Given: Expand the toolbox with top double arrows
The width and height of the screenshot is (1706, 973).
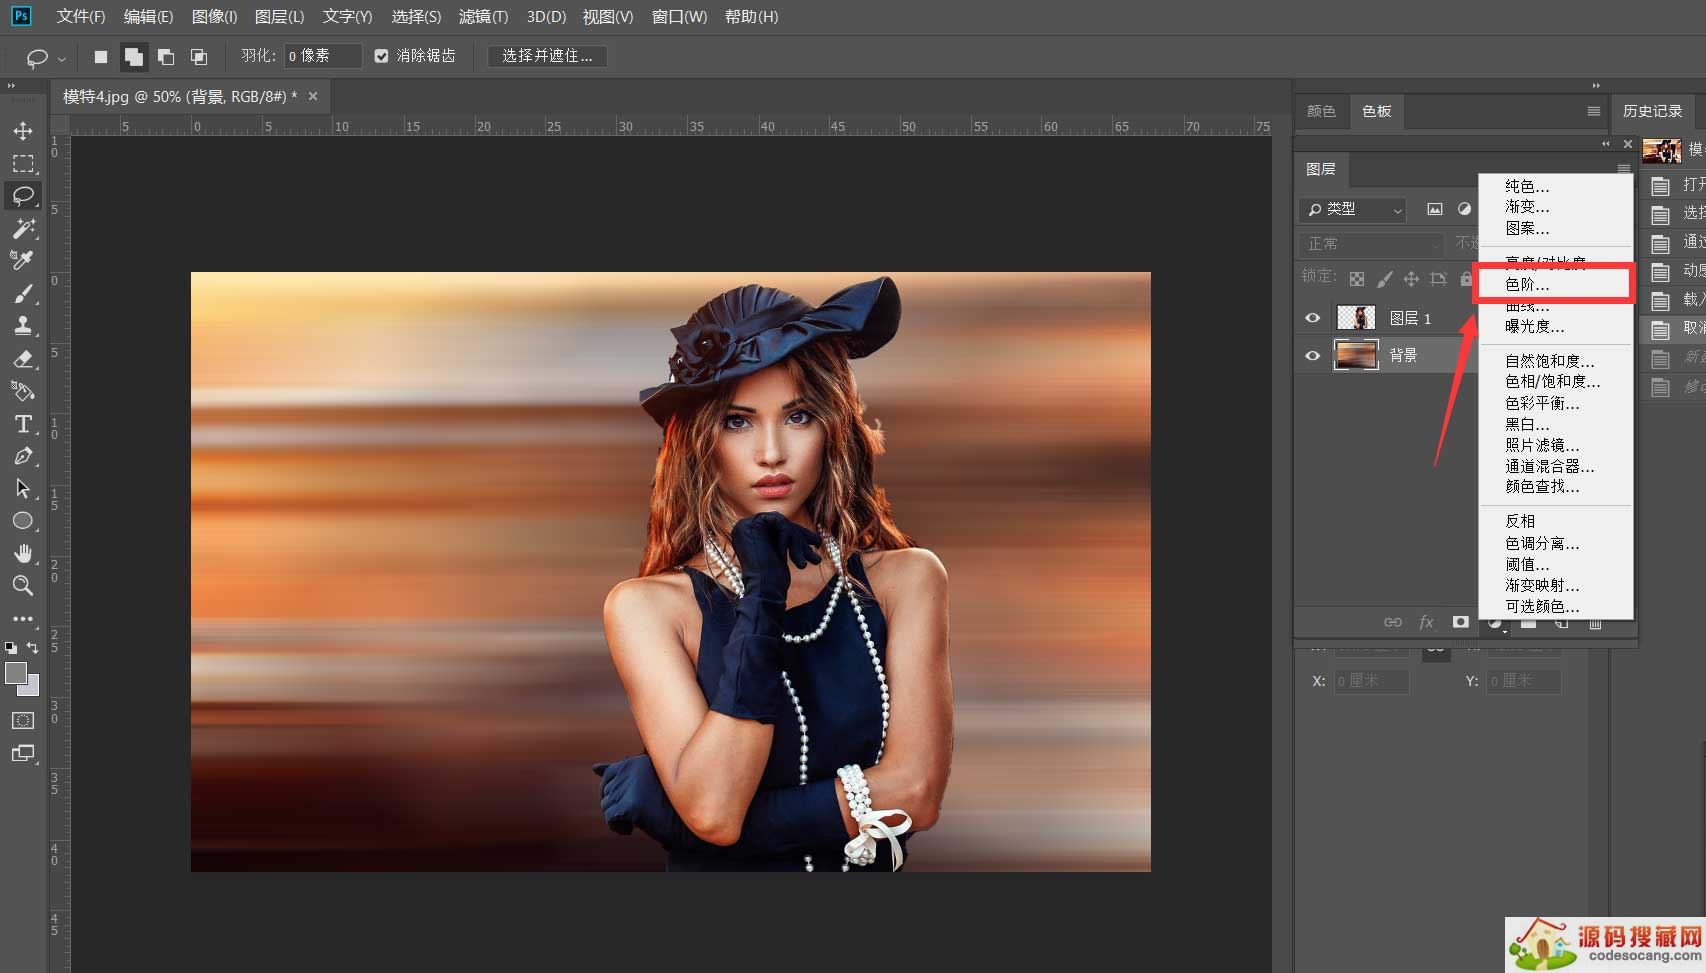Looking at the screenshot, I should [x=11, y=86].
